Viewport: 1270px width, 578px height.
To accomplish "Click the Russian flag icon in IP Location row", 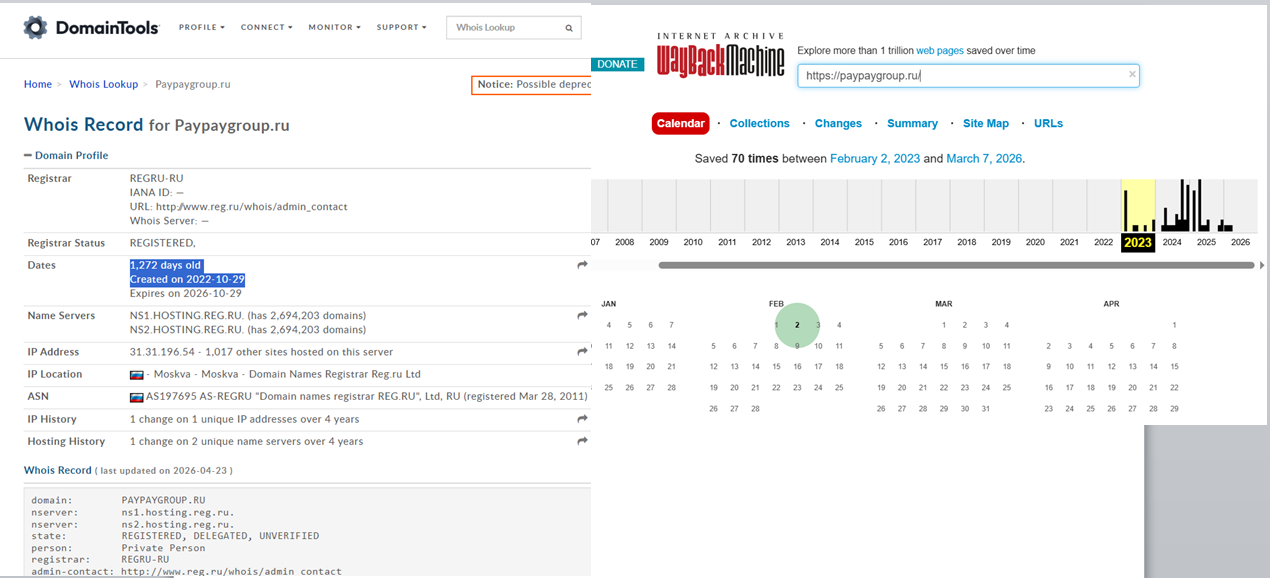I will click(x=137, y=374).
